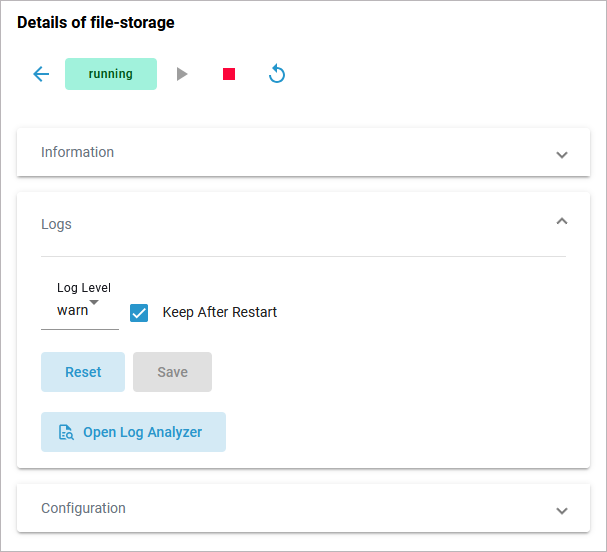This screenshot has width=607, height=552.
Task: Open Log Analyzer button
Action: point(133,432)
